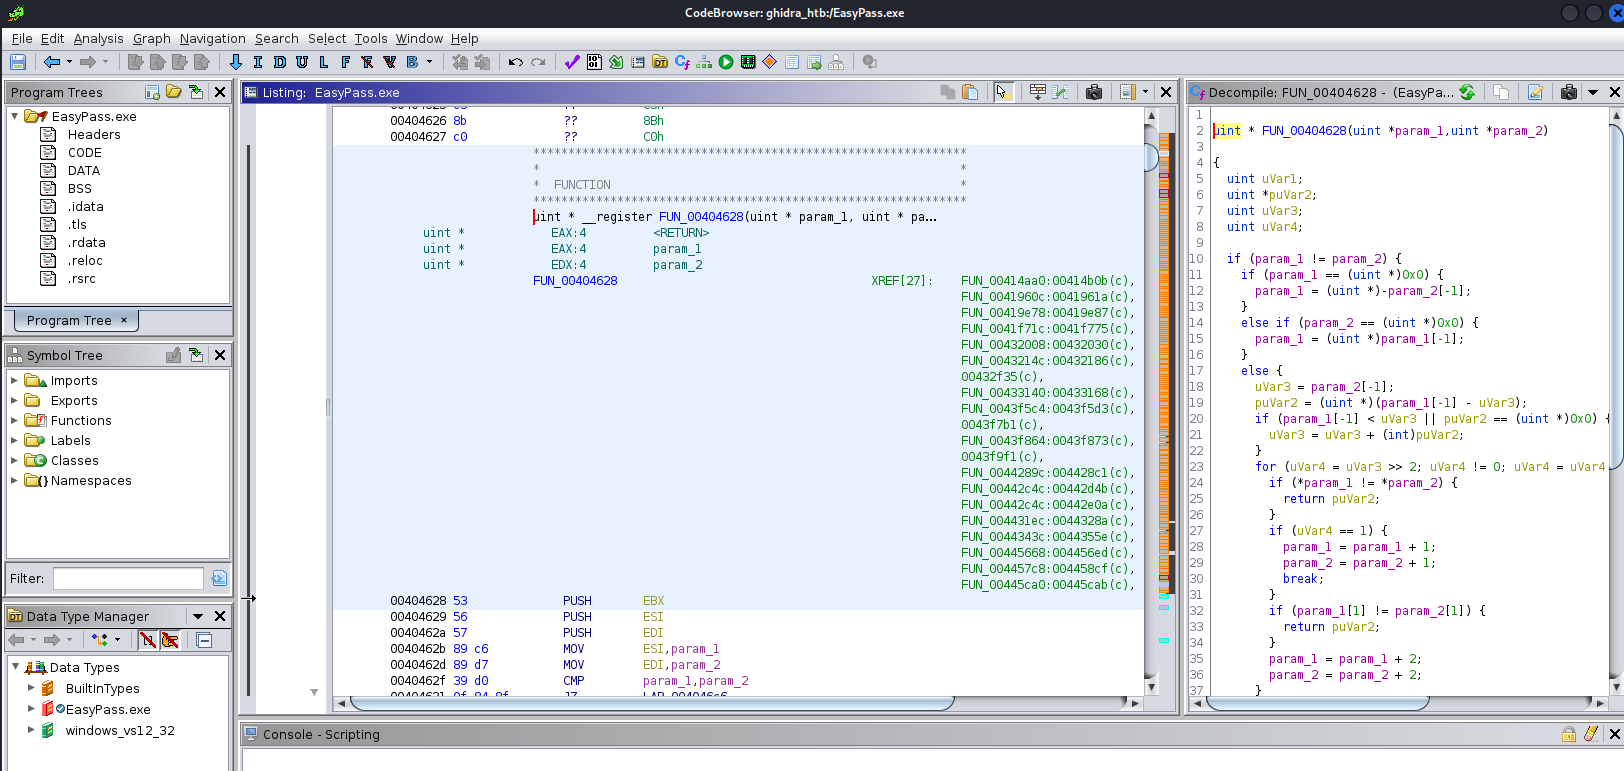Open the Data Type Manager toolbar icon

point(660,62)
